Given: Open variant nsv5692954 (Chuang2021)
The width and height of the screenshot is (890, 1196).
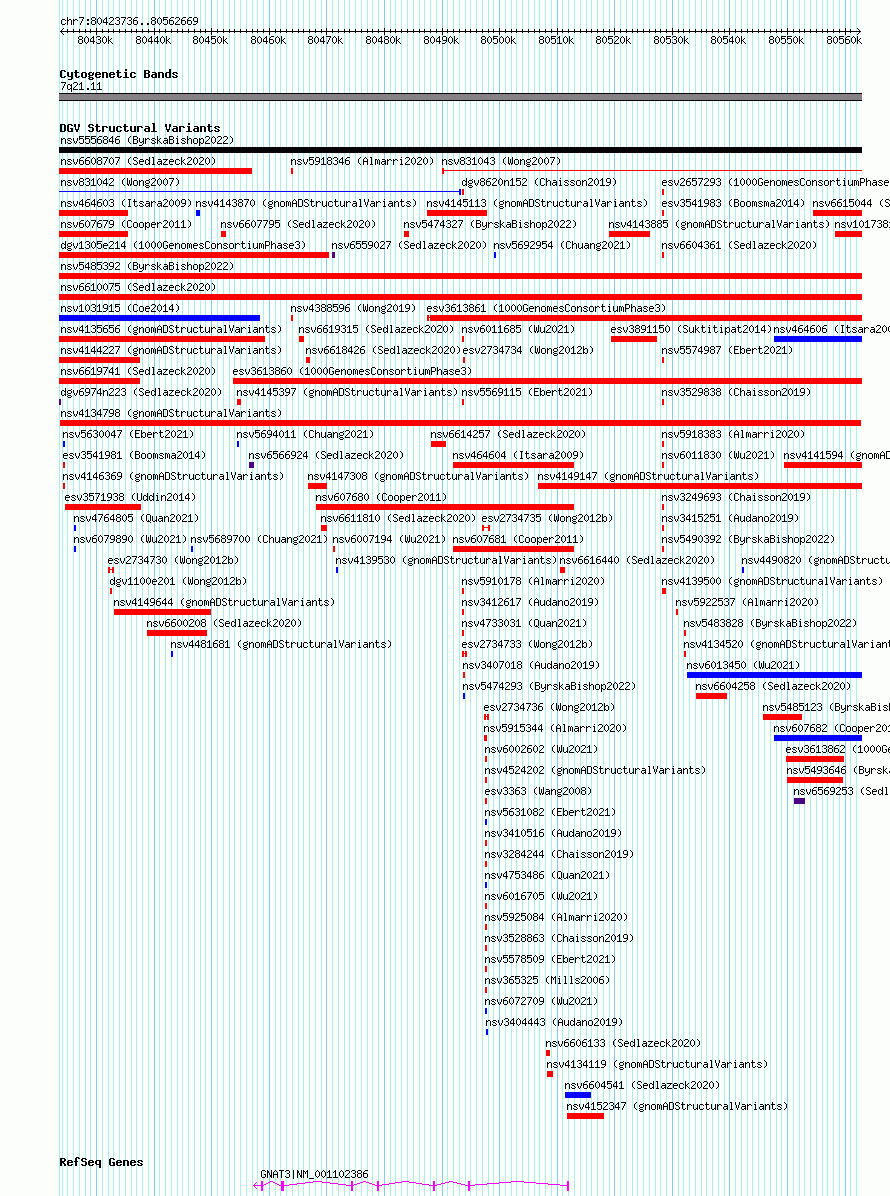Looking at the screenshot, I should tap(562, 246).
